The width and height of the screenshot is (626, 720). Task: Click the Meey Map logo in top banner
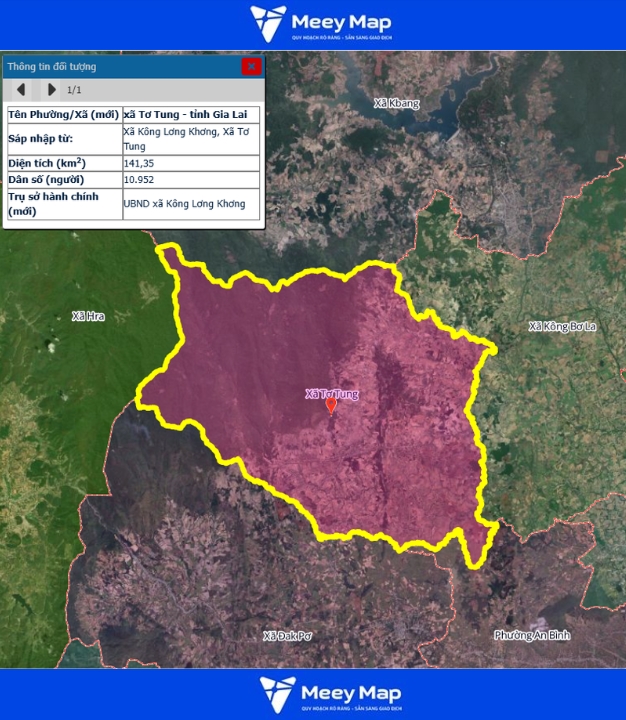pyautogui.click(x=321, y=24)
